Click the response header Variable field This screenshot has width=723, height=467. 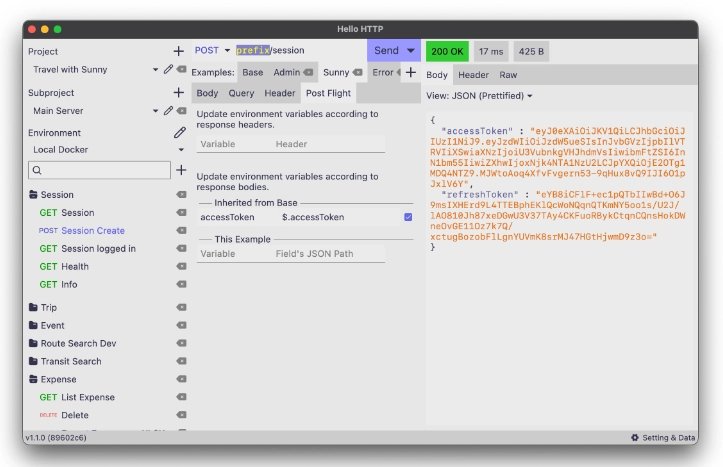(234, 144)
